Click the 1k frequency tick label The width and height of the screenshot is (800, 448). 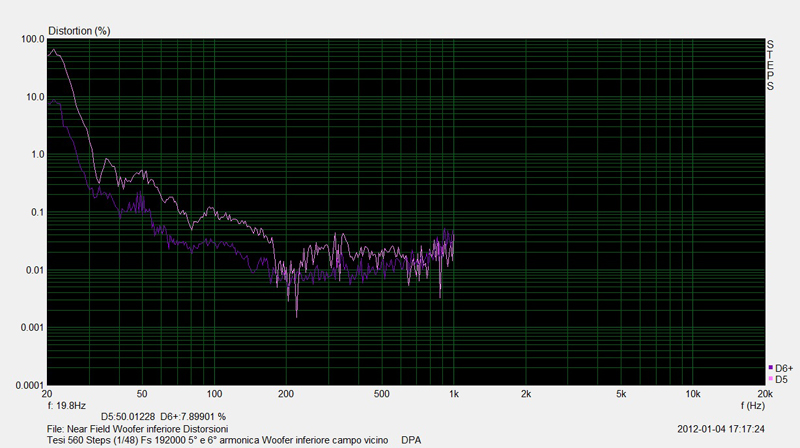[454, 394]
